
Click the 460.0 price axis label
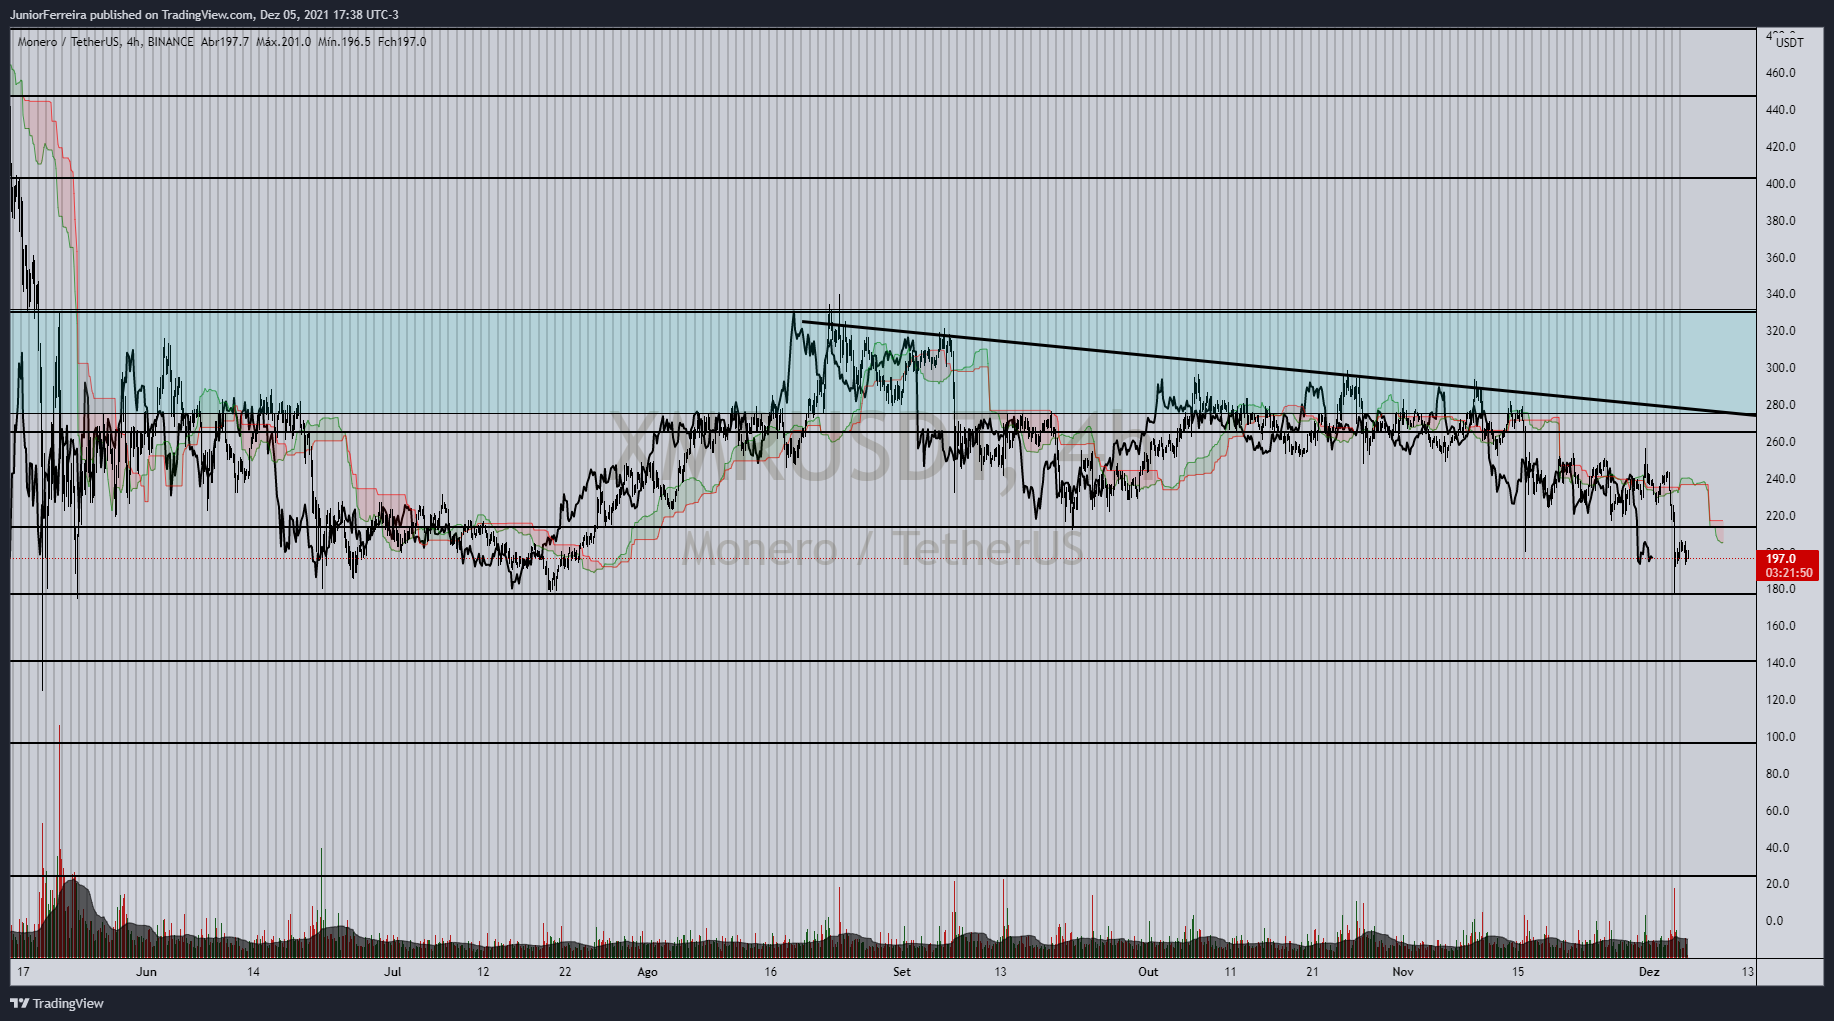1781,73
